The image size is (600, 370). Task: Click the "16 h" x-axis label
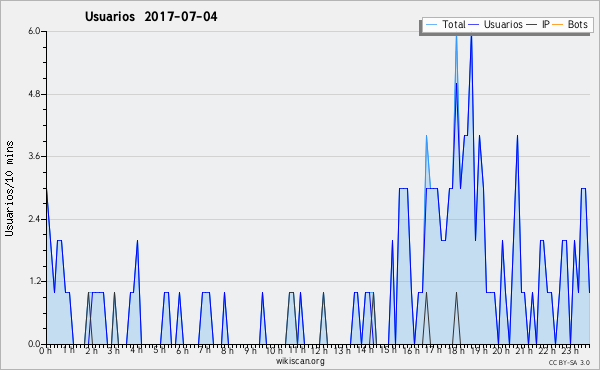point(411,350)
